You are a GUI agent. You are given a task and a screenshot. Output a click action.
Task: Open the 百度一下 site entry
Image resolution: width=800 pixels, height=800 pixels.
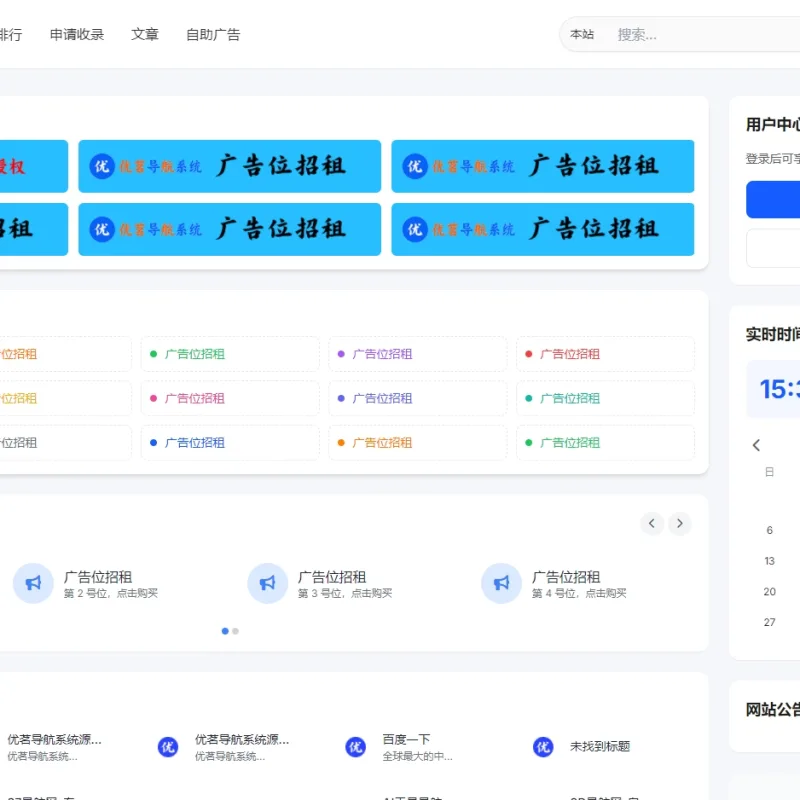(406, 739)
